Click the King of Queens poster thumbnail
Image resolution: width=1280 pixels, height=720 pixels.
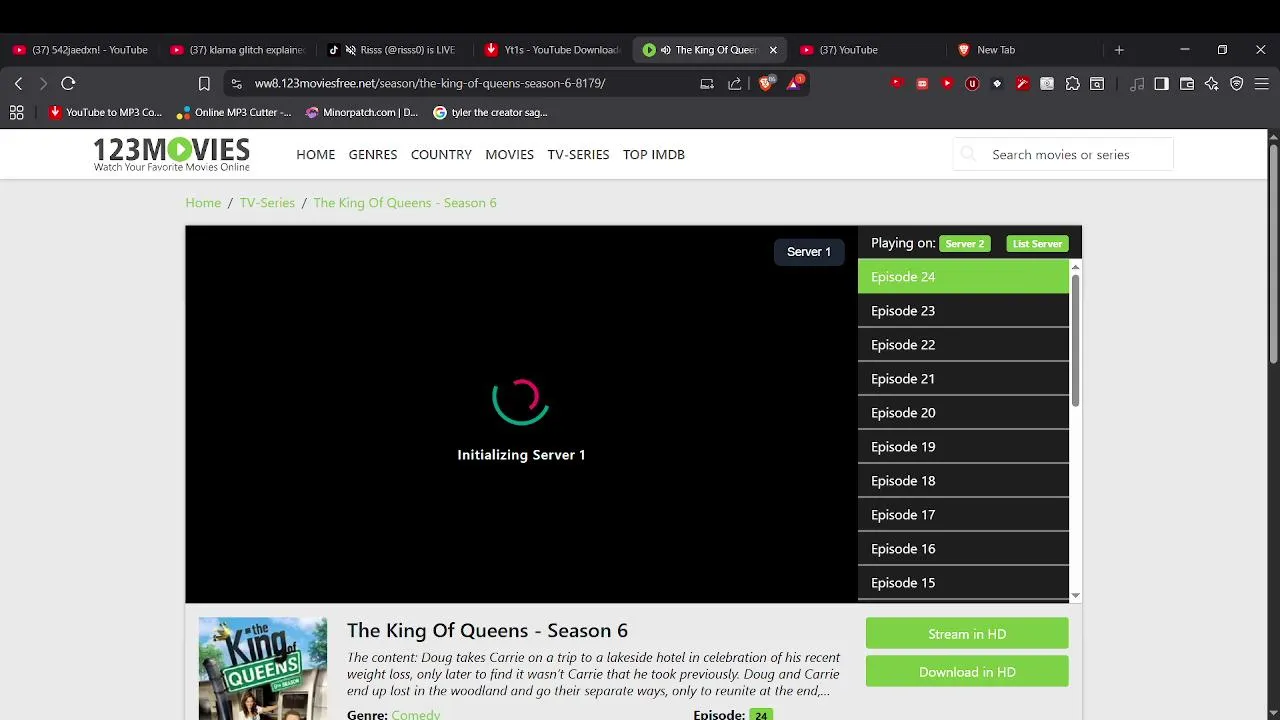point(263,668)
